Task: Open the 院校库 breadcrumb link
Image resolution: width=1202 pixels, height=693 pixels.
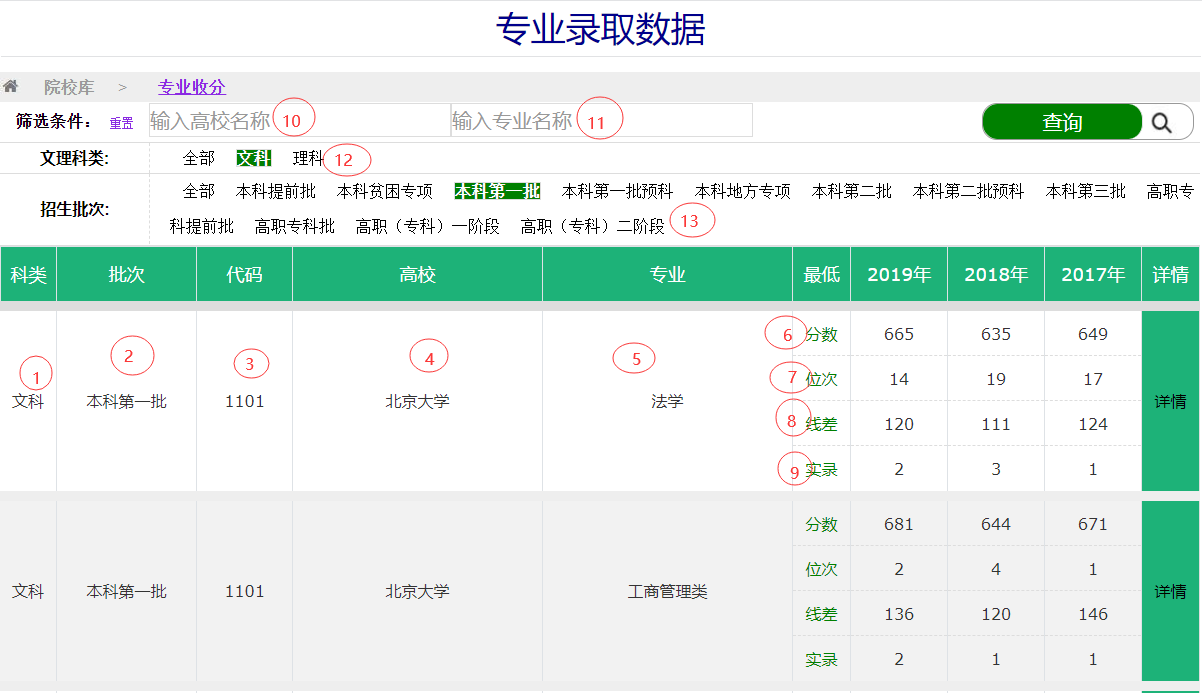Action: point(69,88)
